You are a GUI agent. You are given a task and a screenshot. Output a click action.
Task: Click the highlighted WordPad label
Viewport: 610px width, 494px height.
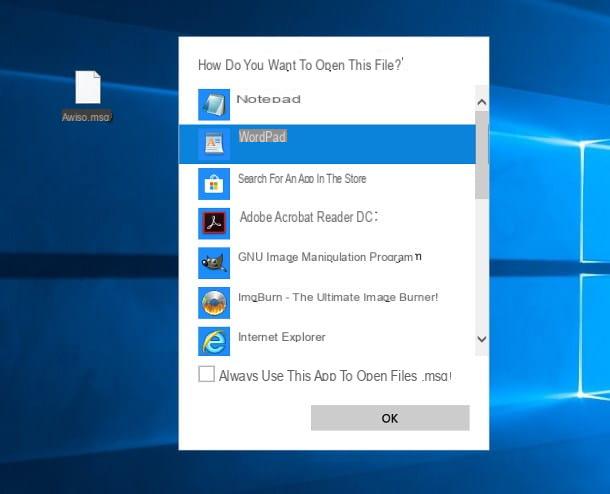point(263,137)
